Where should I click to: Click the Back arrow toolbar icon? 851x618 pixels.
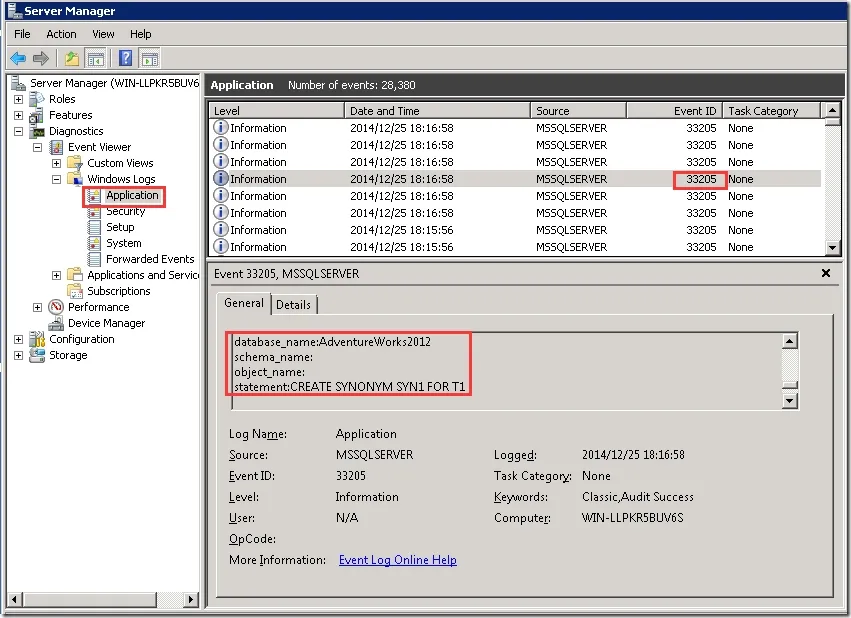[18, 58]
